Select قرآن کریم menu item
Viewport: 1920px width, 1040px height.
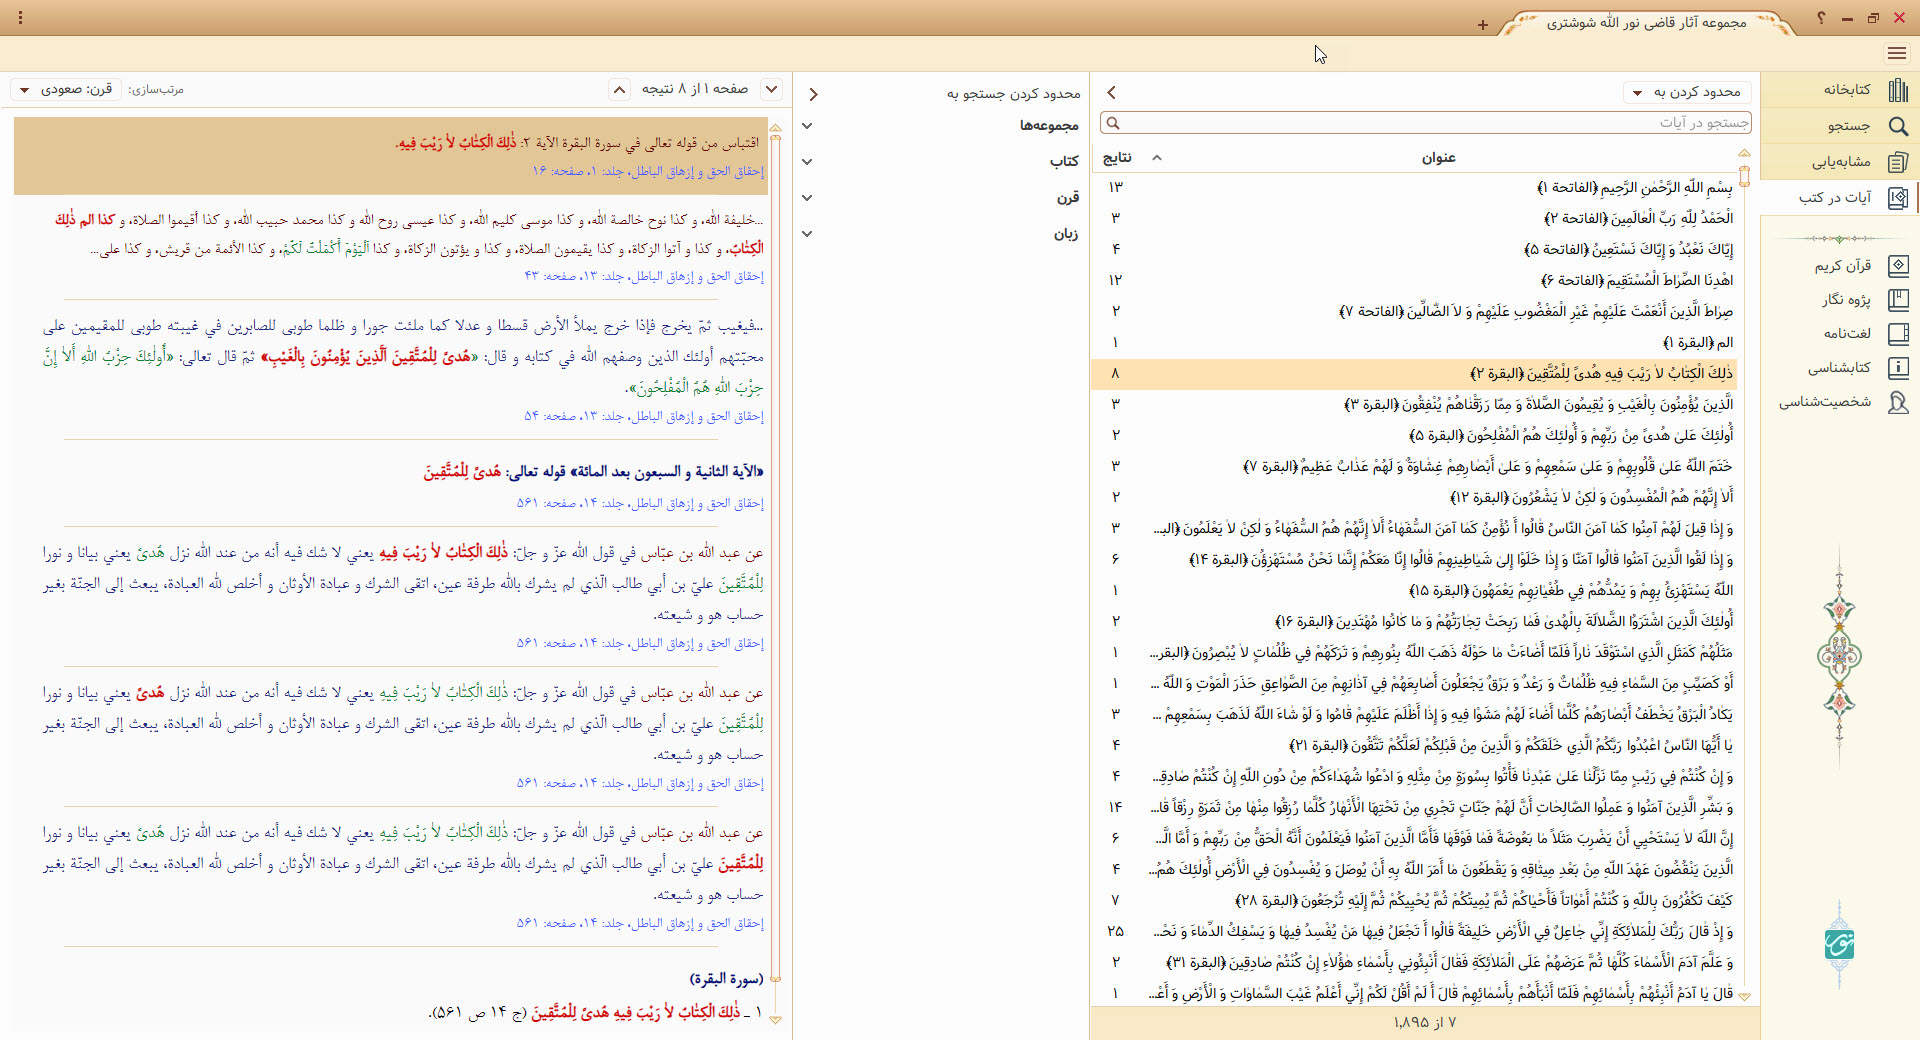[x=1843, y=266]
